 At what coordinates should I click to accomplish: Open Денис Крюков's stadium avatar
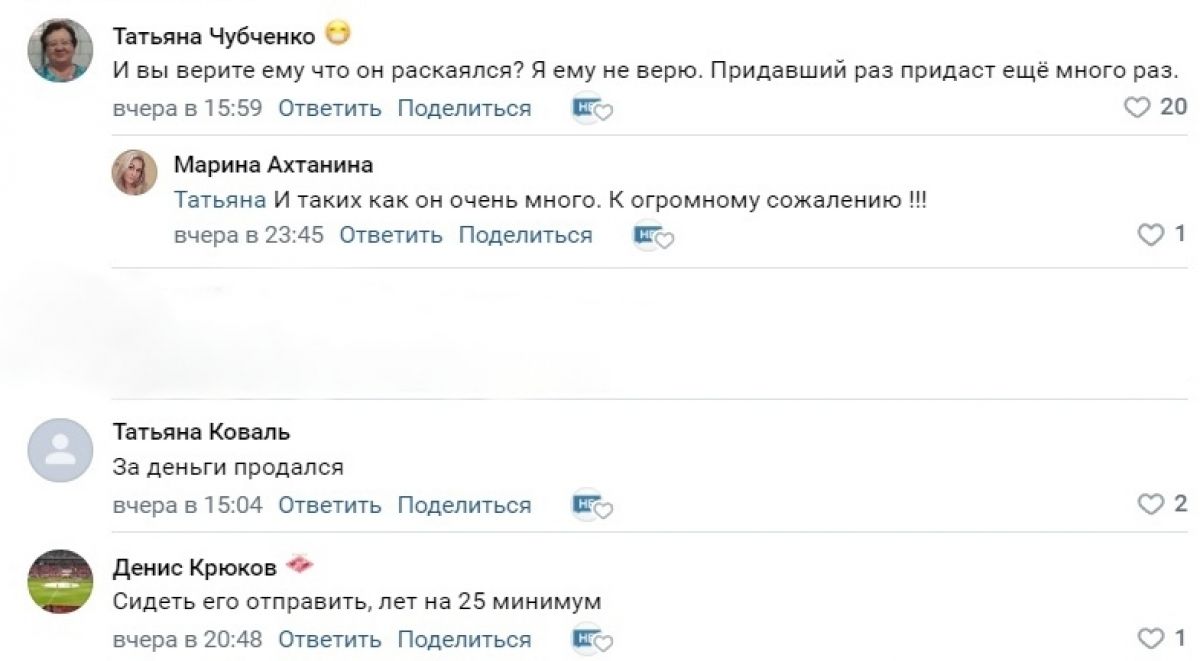60,582
